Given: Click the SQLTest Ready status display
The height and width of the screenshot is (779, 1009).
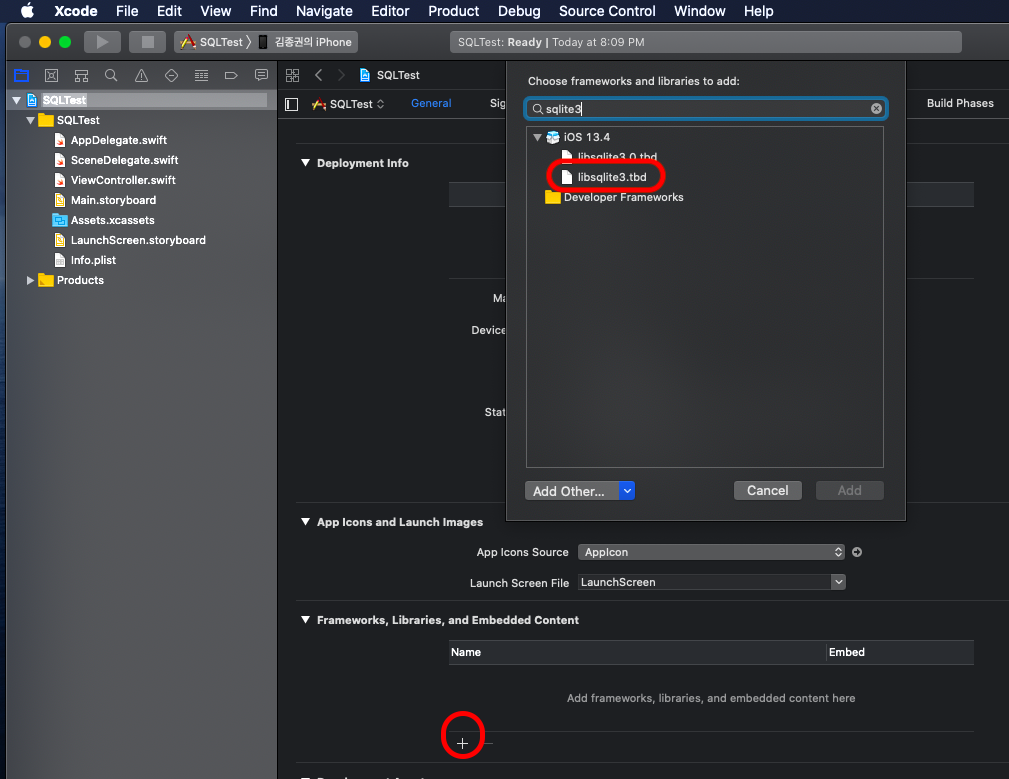Looking at the screenshot, I should pos(705,42).
